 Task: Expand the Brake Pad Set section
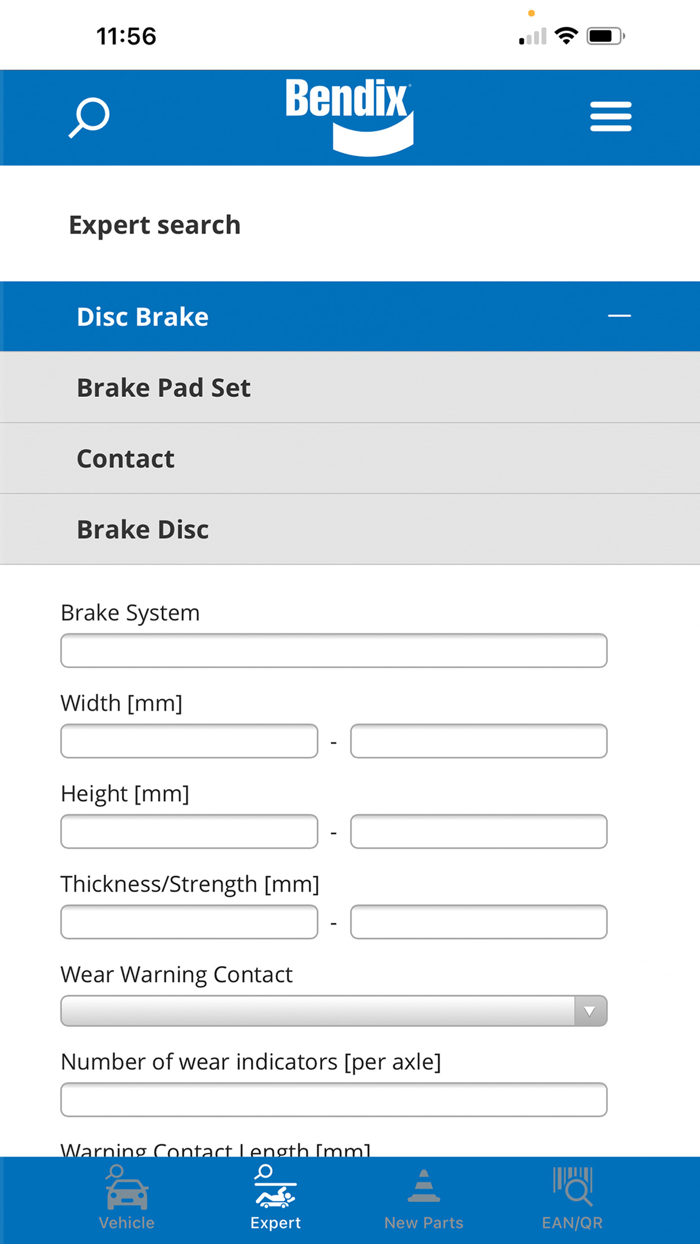pyautogui.click(x=350, y=387)
